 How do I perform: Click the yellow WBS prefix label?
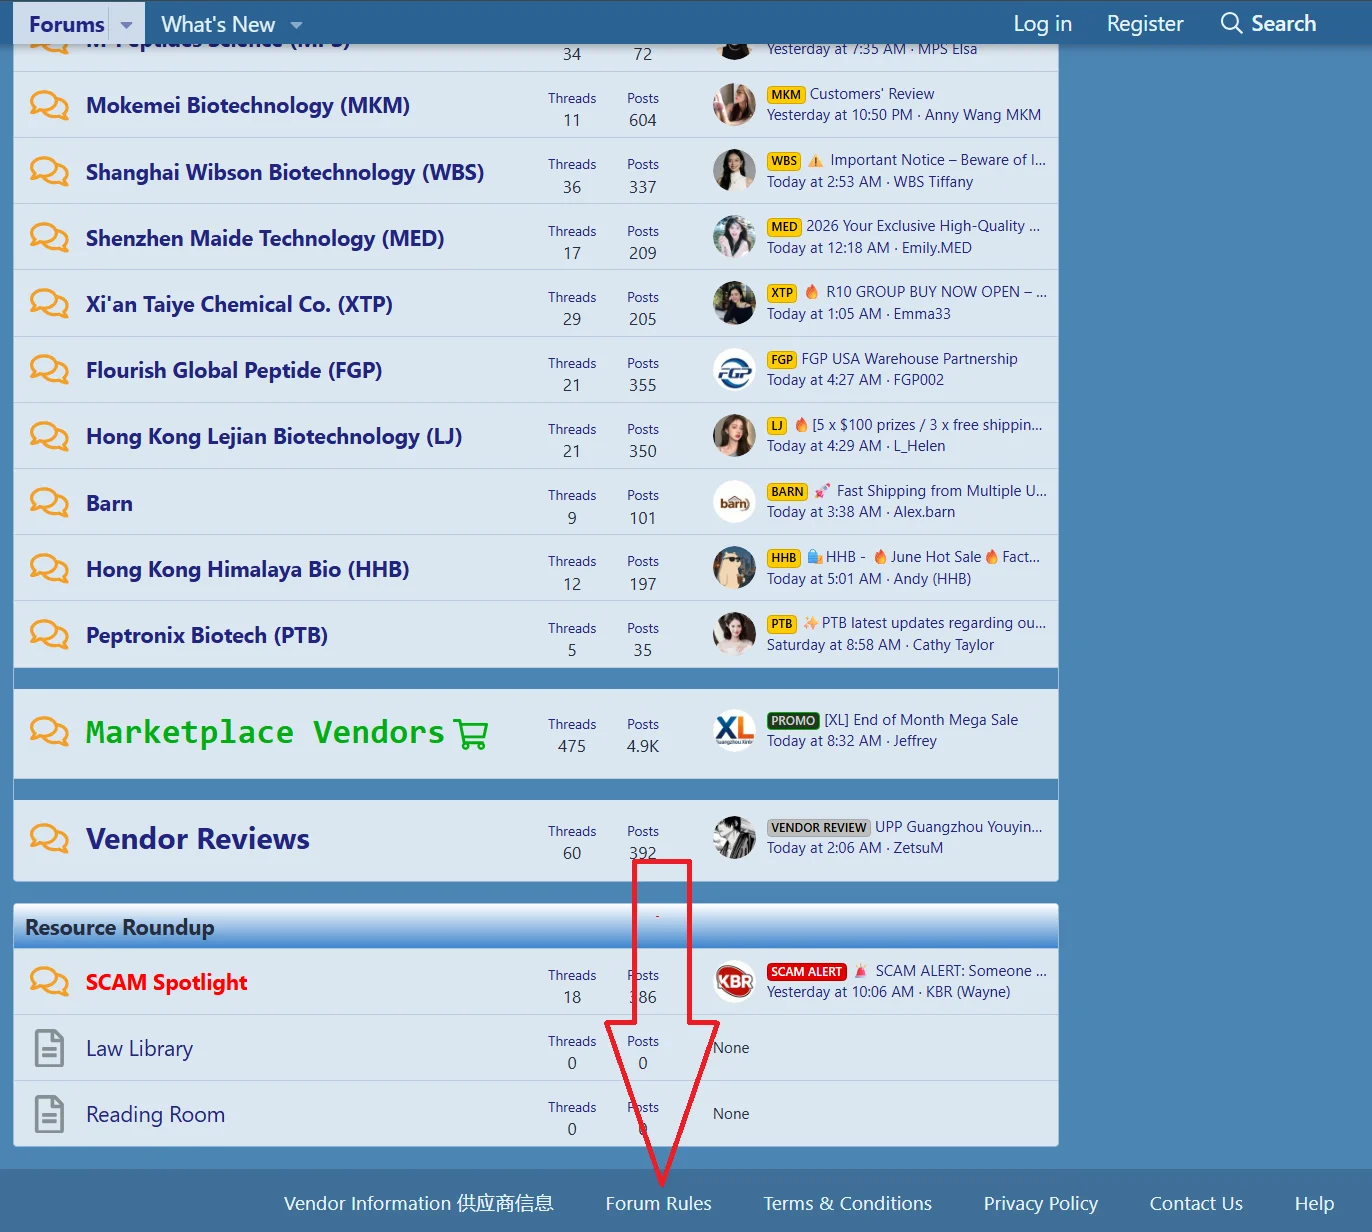pos(784,161)
